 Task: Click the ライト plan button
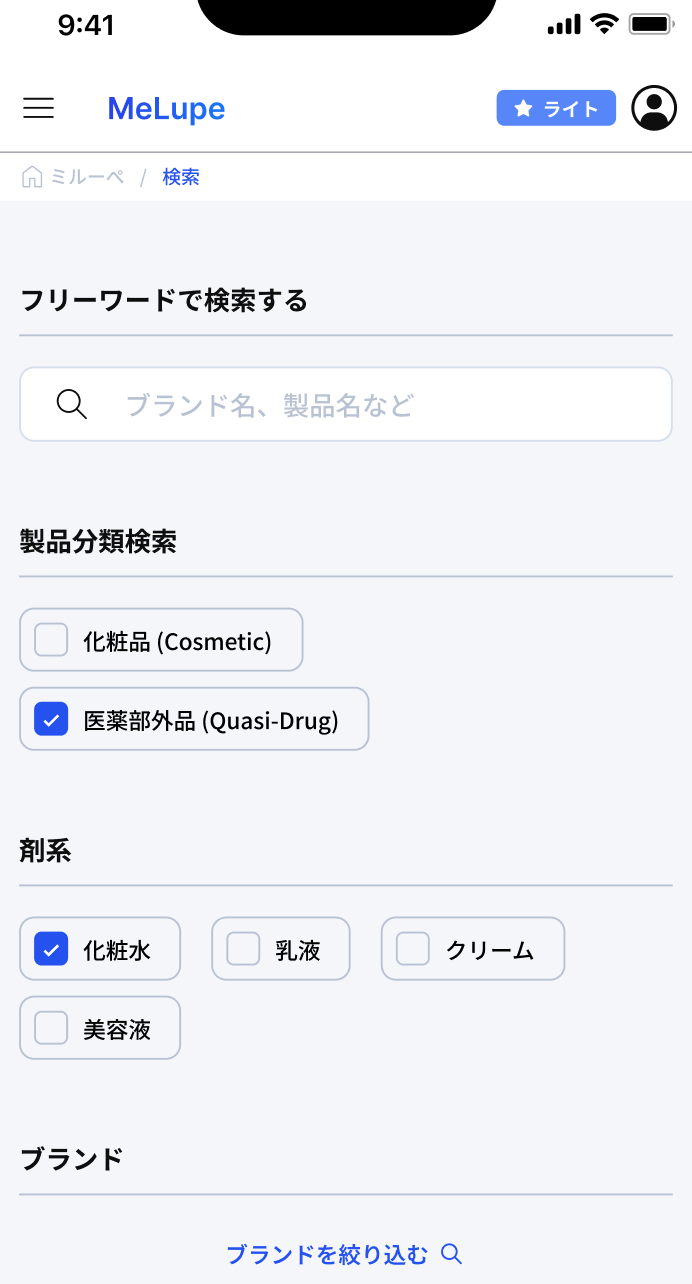tap(556, 108)
